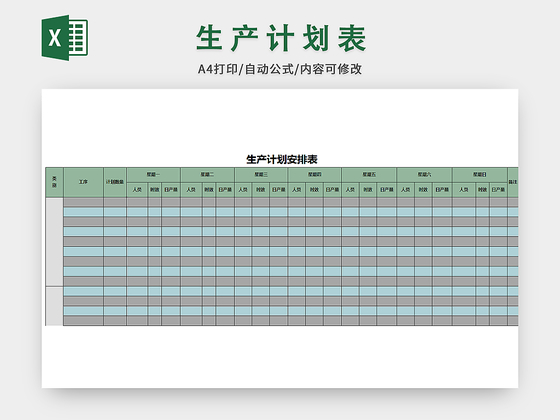
Task: Select the 星期六 header cell
Action: coord(424,175)
